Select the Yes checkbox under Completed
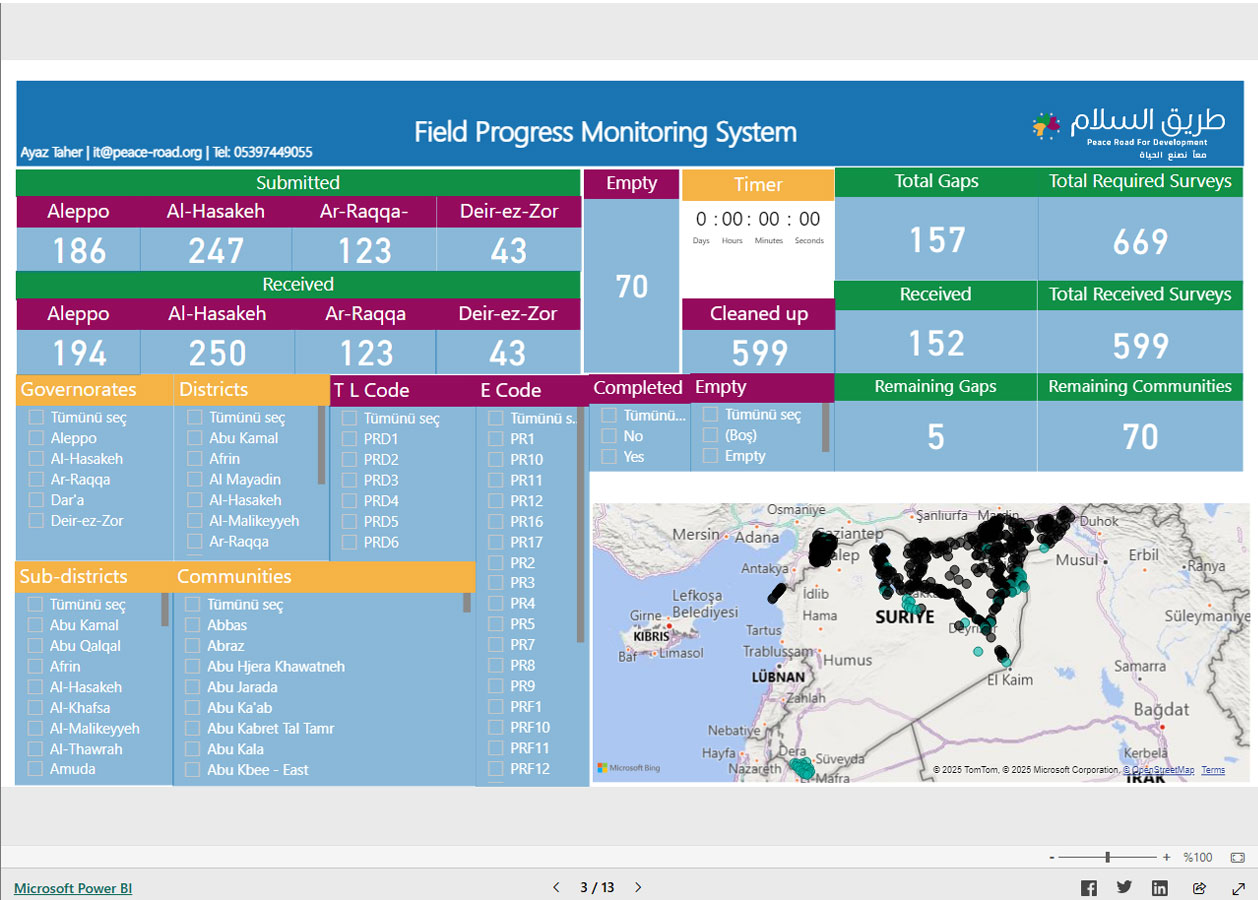This screenshot has width=1258, height=900. (608, 457)
